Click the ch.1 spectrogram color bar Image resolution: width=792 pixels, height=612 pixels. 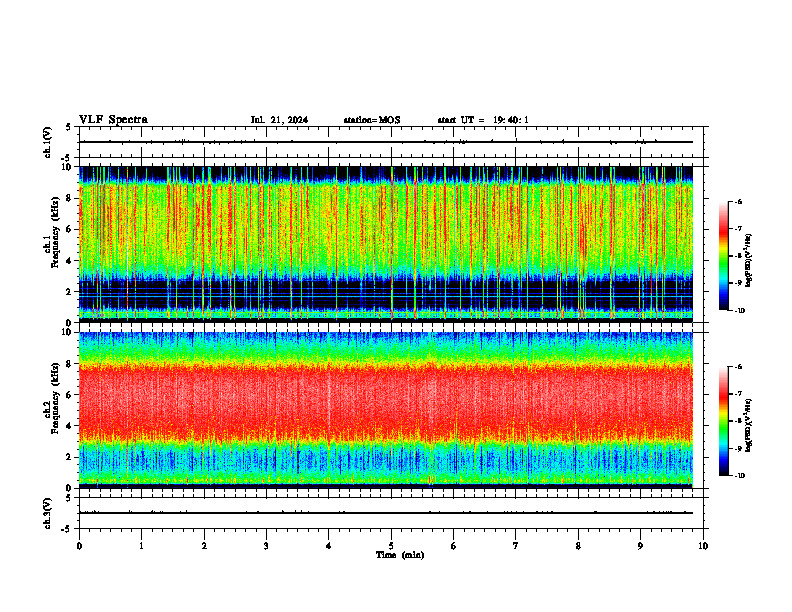(x=723, y=256)
